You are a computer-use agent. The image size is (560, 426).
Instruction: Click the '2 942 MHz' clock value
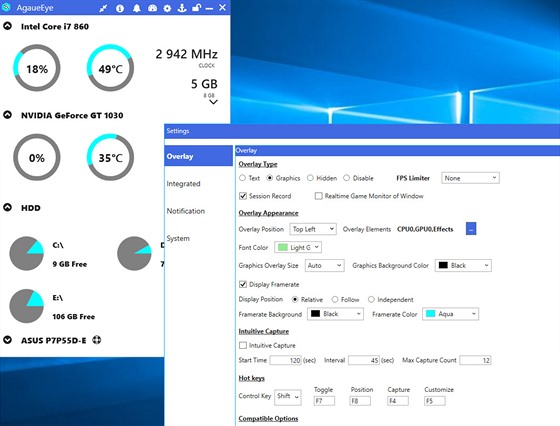(186, 54)
